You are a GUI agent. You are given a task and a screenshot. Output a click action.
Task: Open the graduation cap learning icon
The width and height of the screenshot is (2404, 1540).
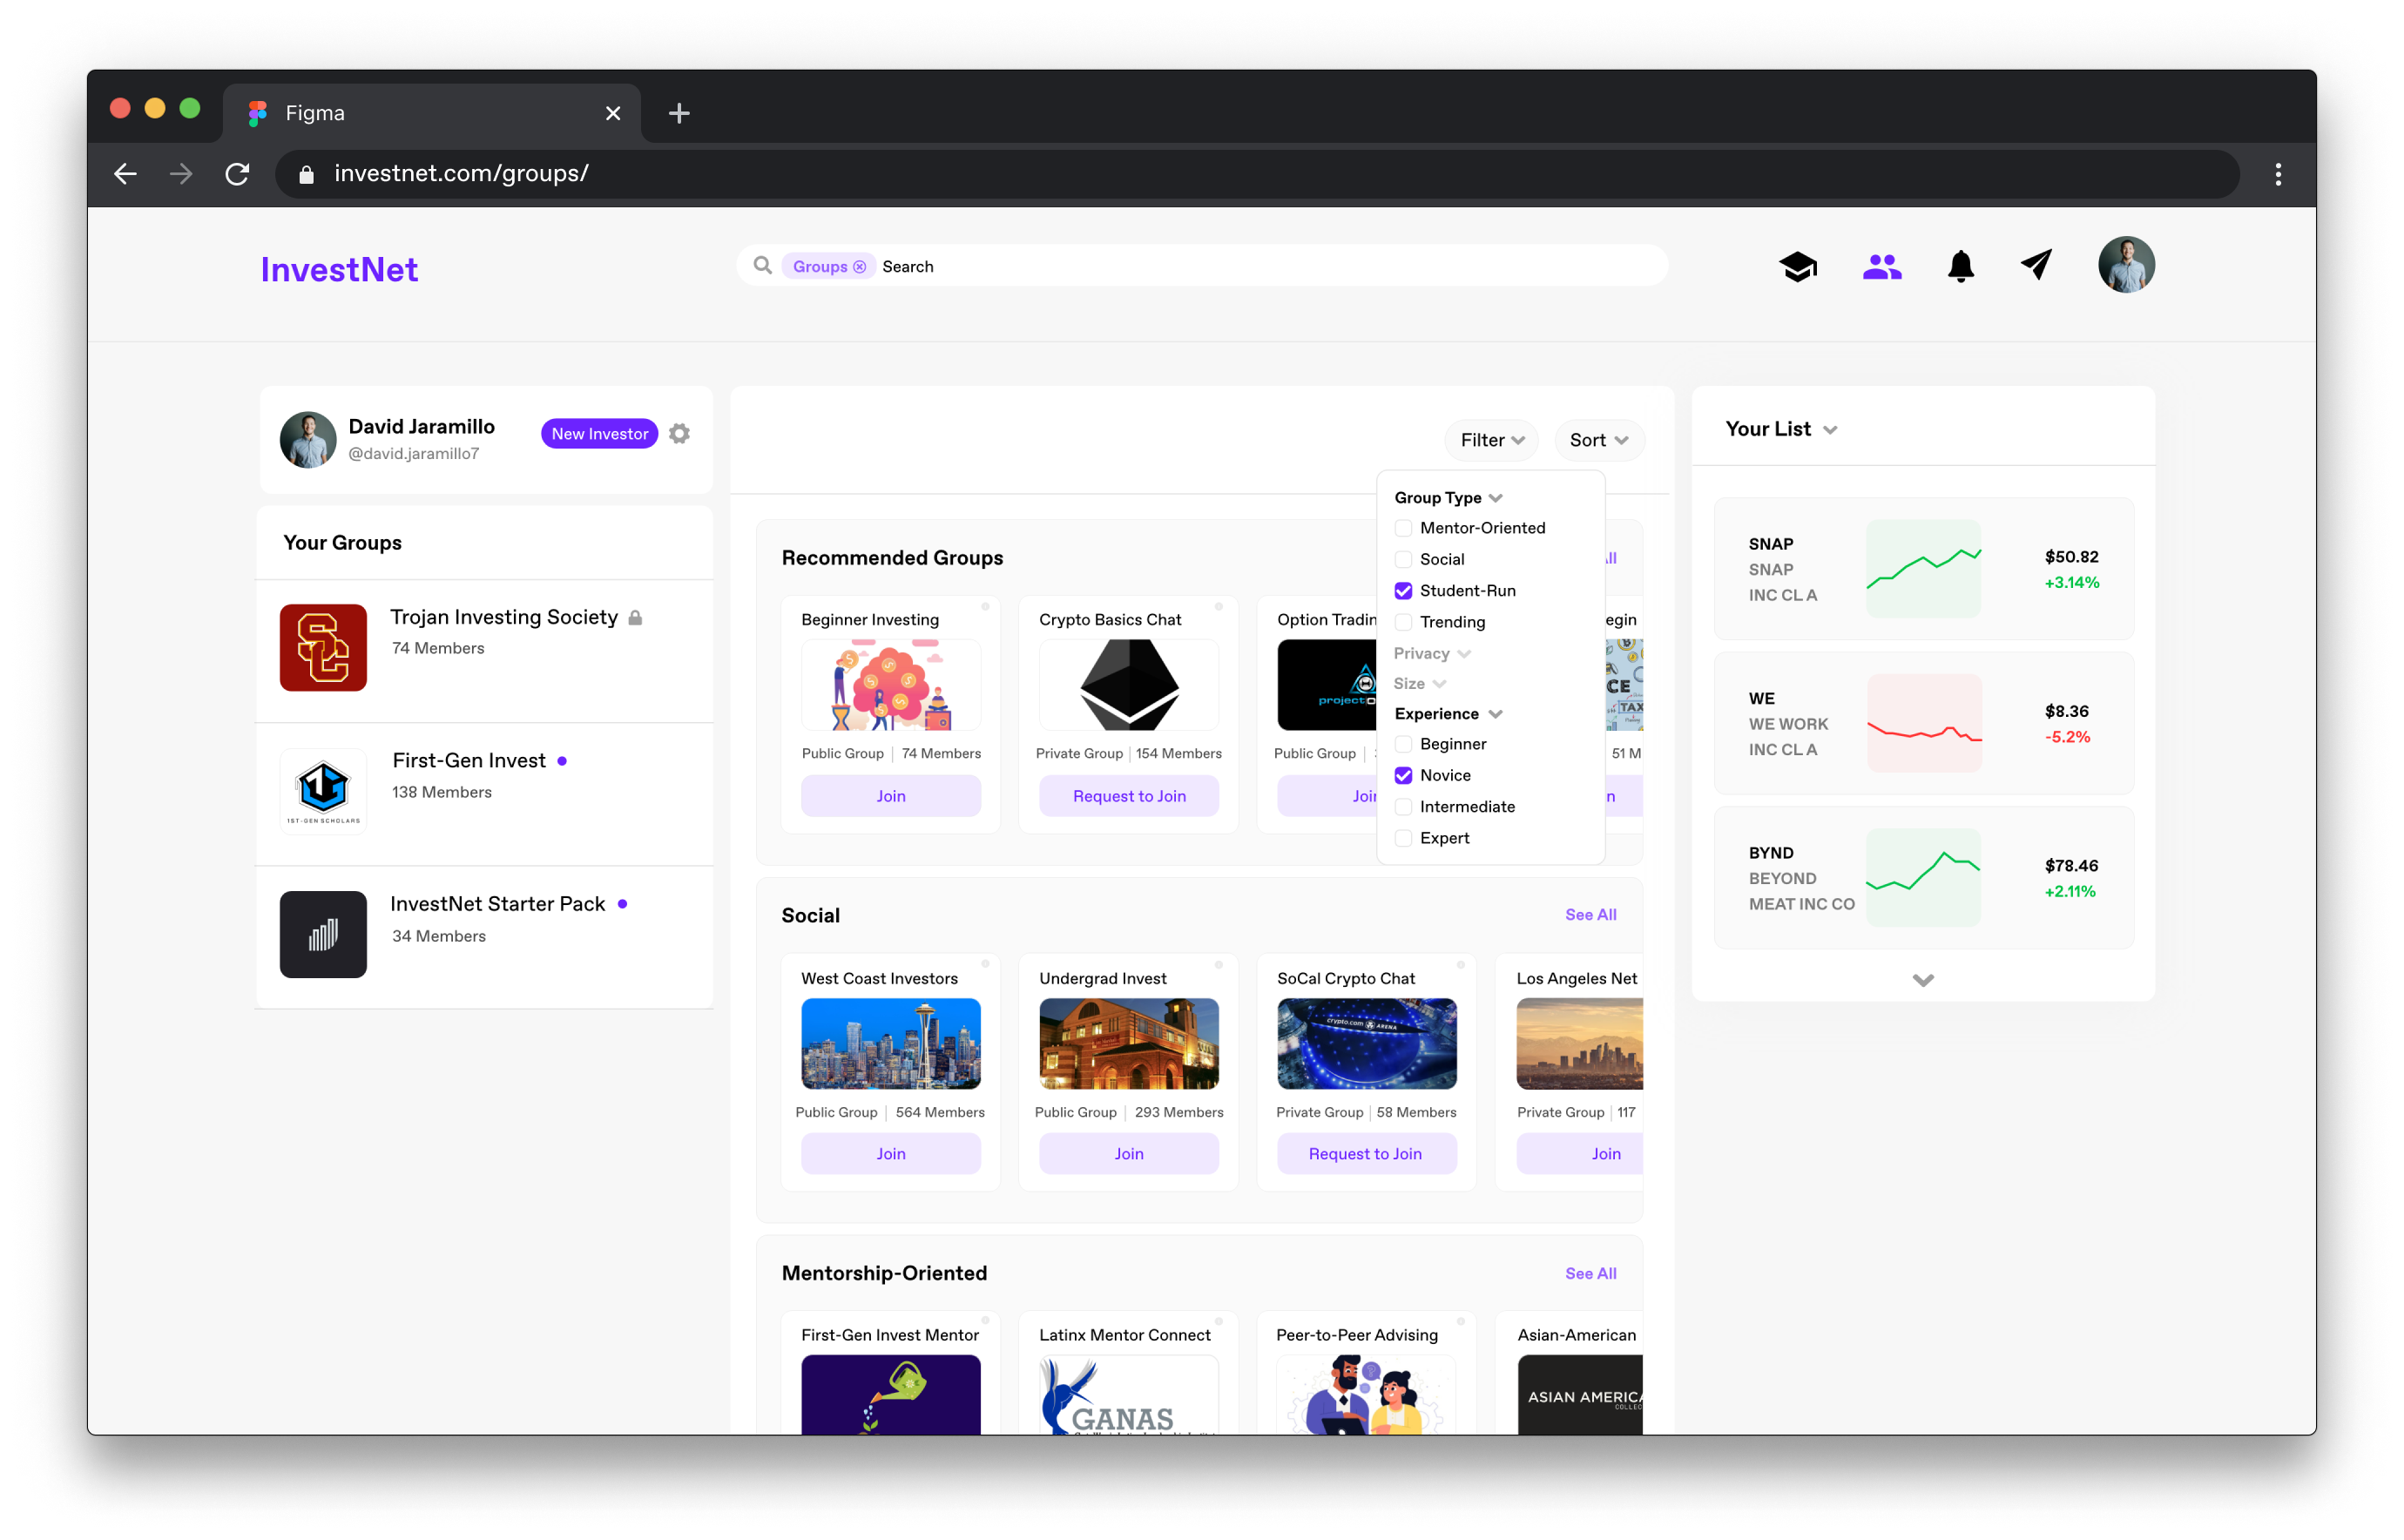click(1797, 266)
